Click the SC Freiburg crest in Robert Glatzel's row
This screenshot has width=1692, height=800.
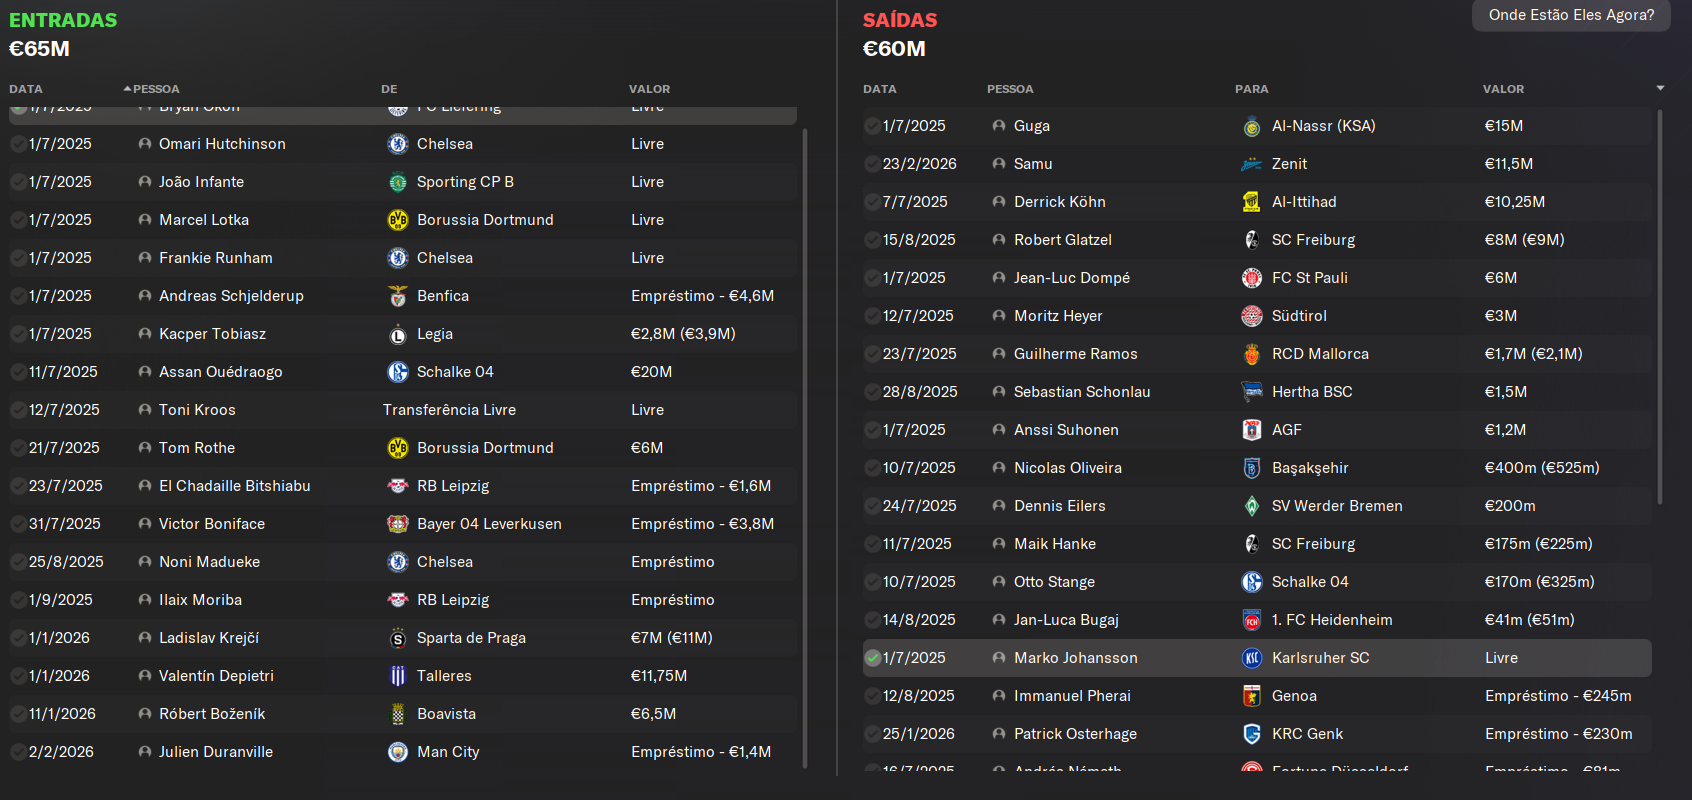click(1252, 240)
